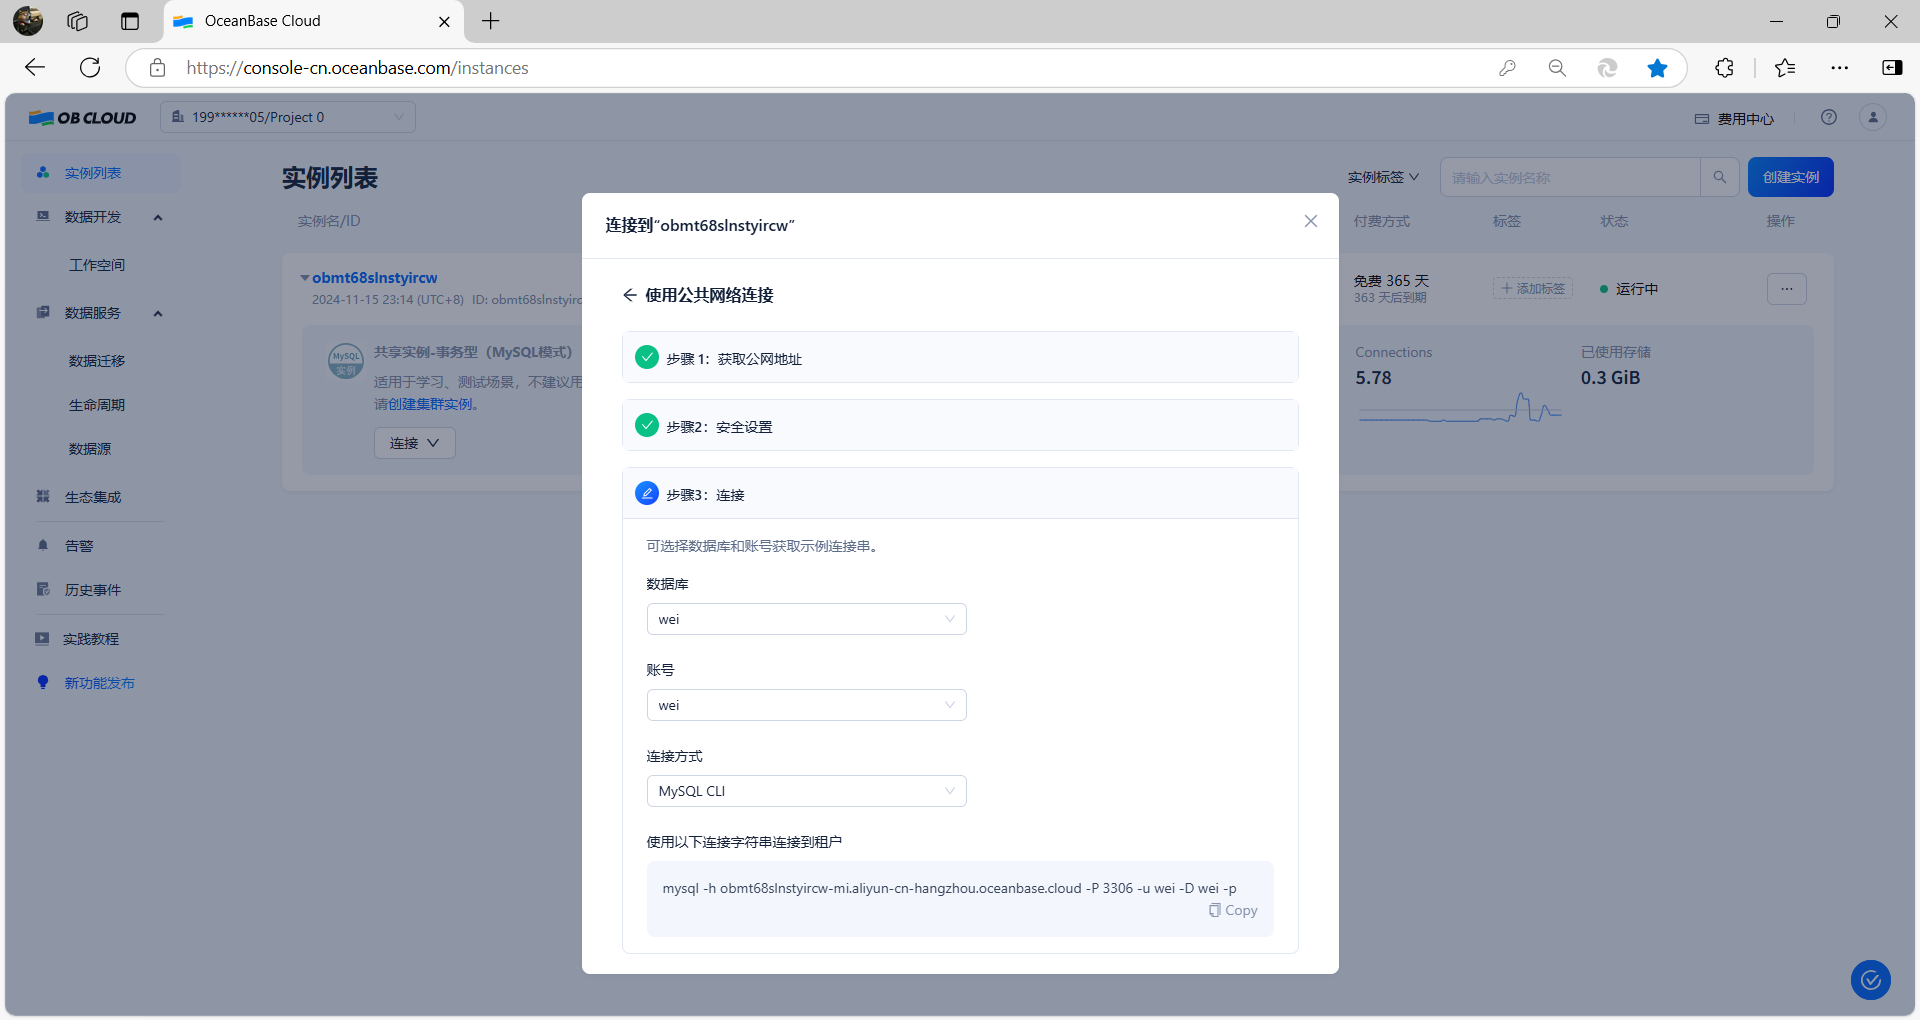
Task: Go back from public network connection
Action: [630, 295]
